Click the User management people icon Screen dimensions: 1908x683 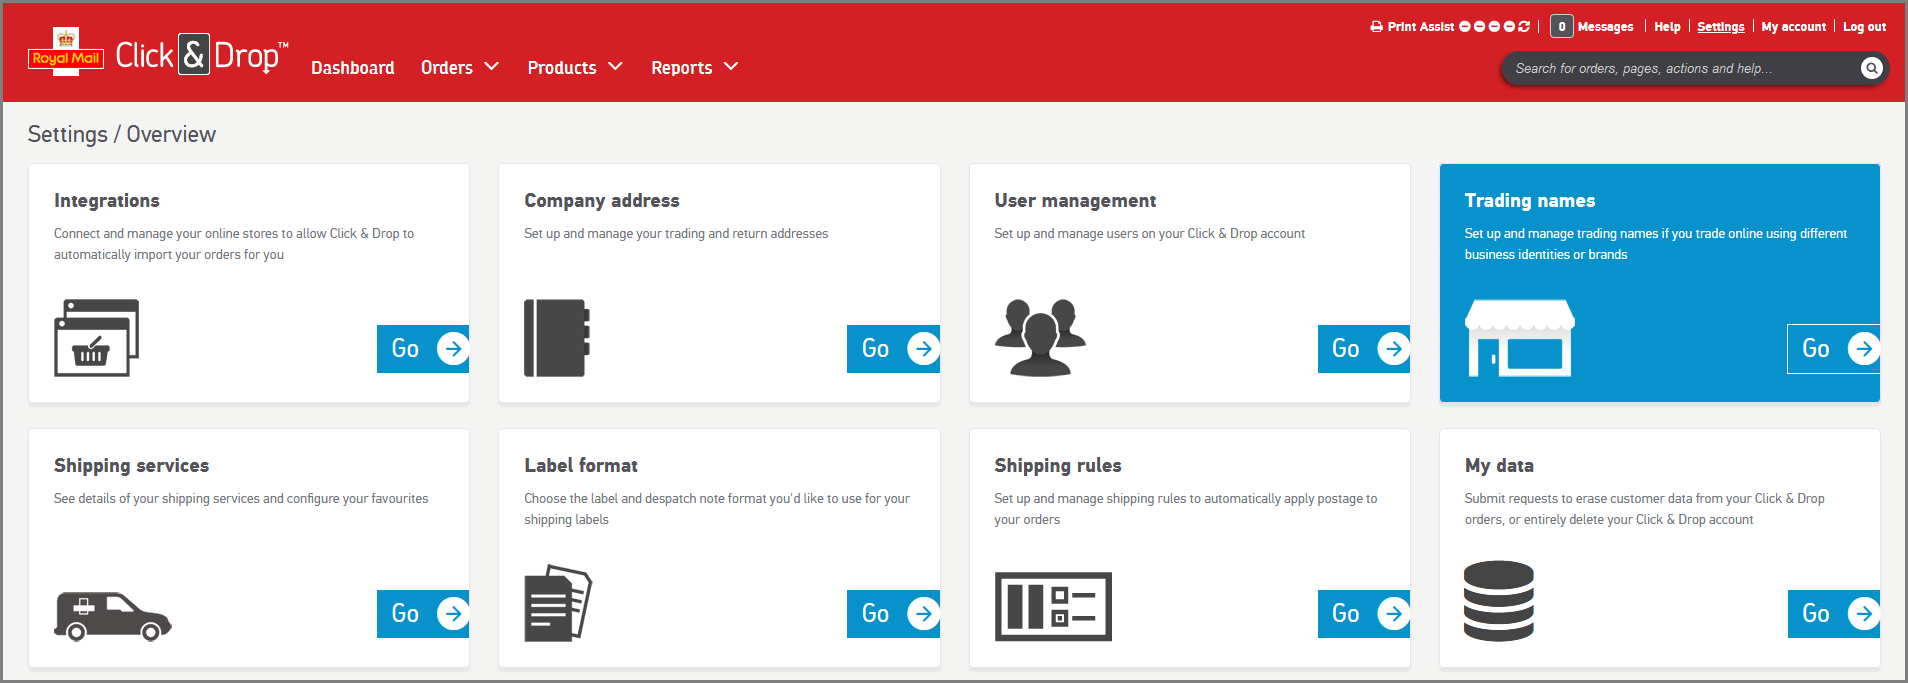click(1040, 337)
